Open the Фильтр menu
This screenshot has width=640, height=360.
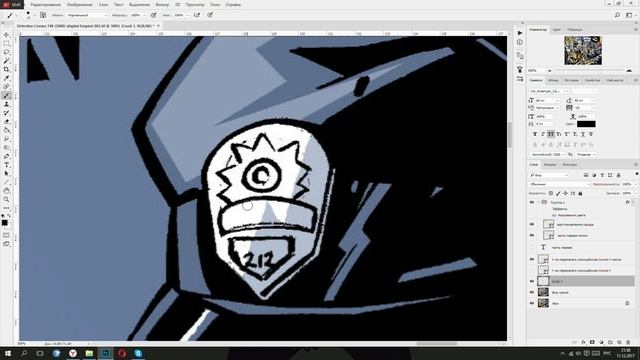point(162,4)
